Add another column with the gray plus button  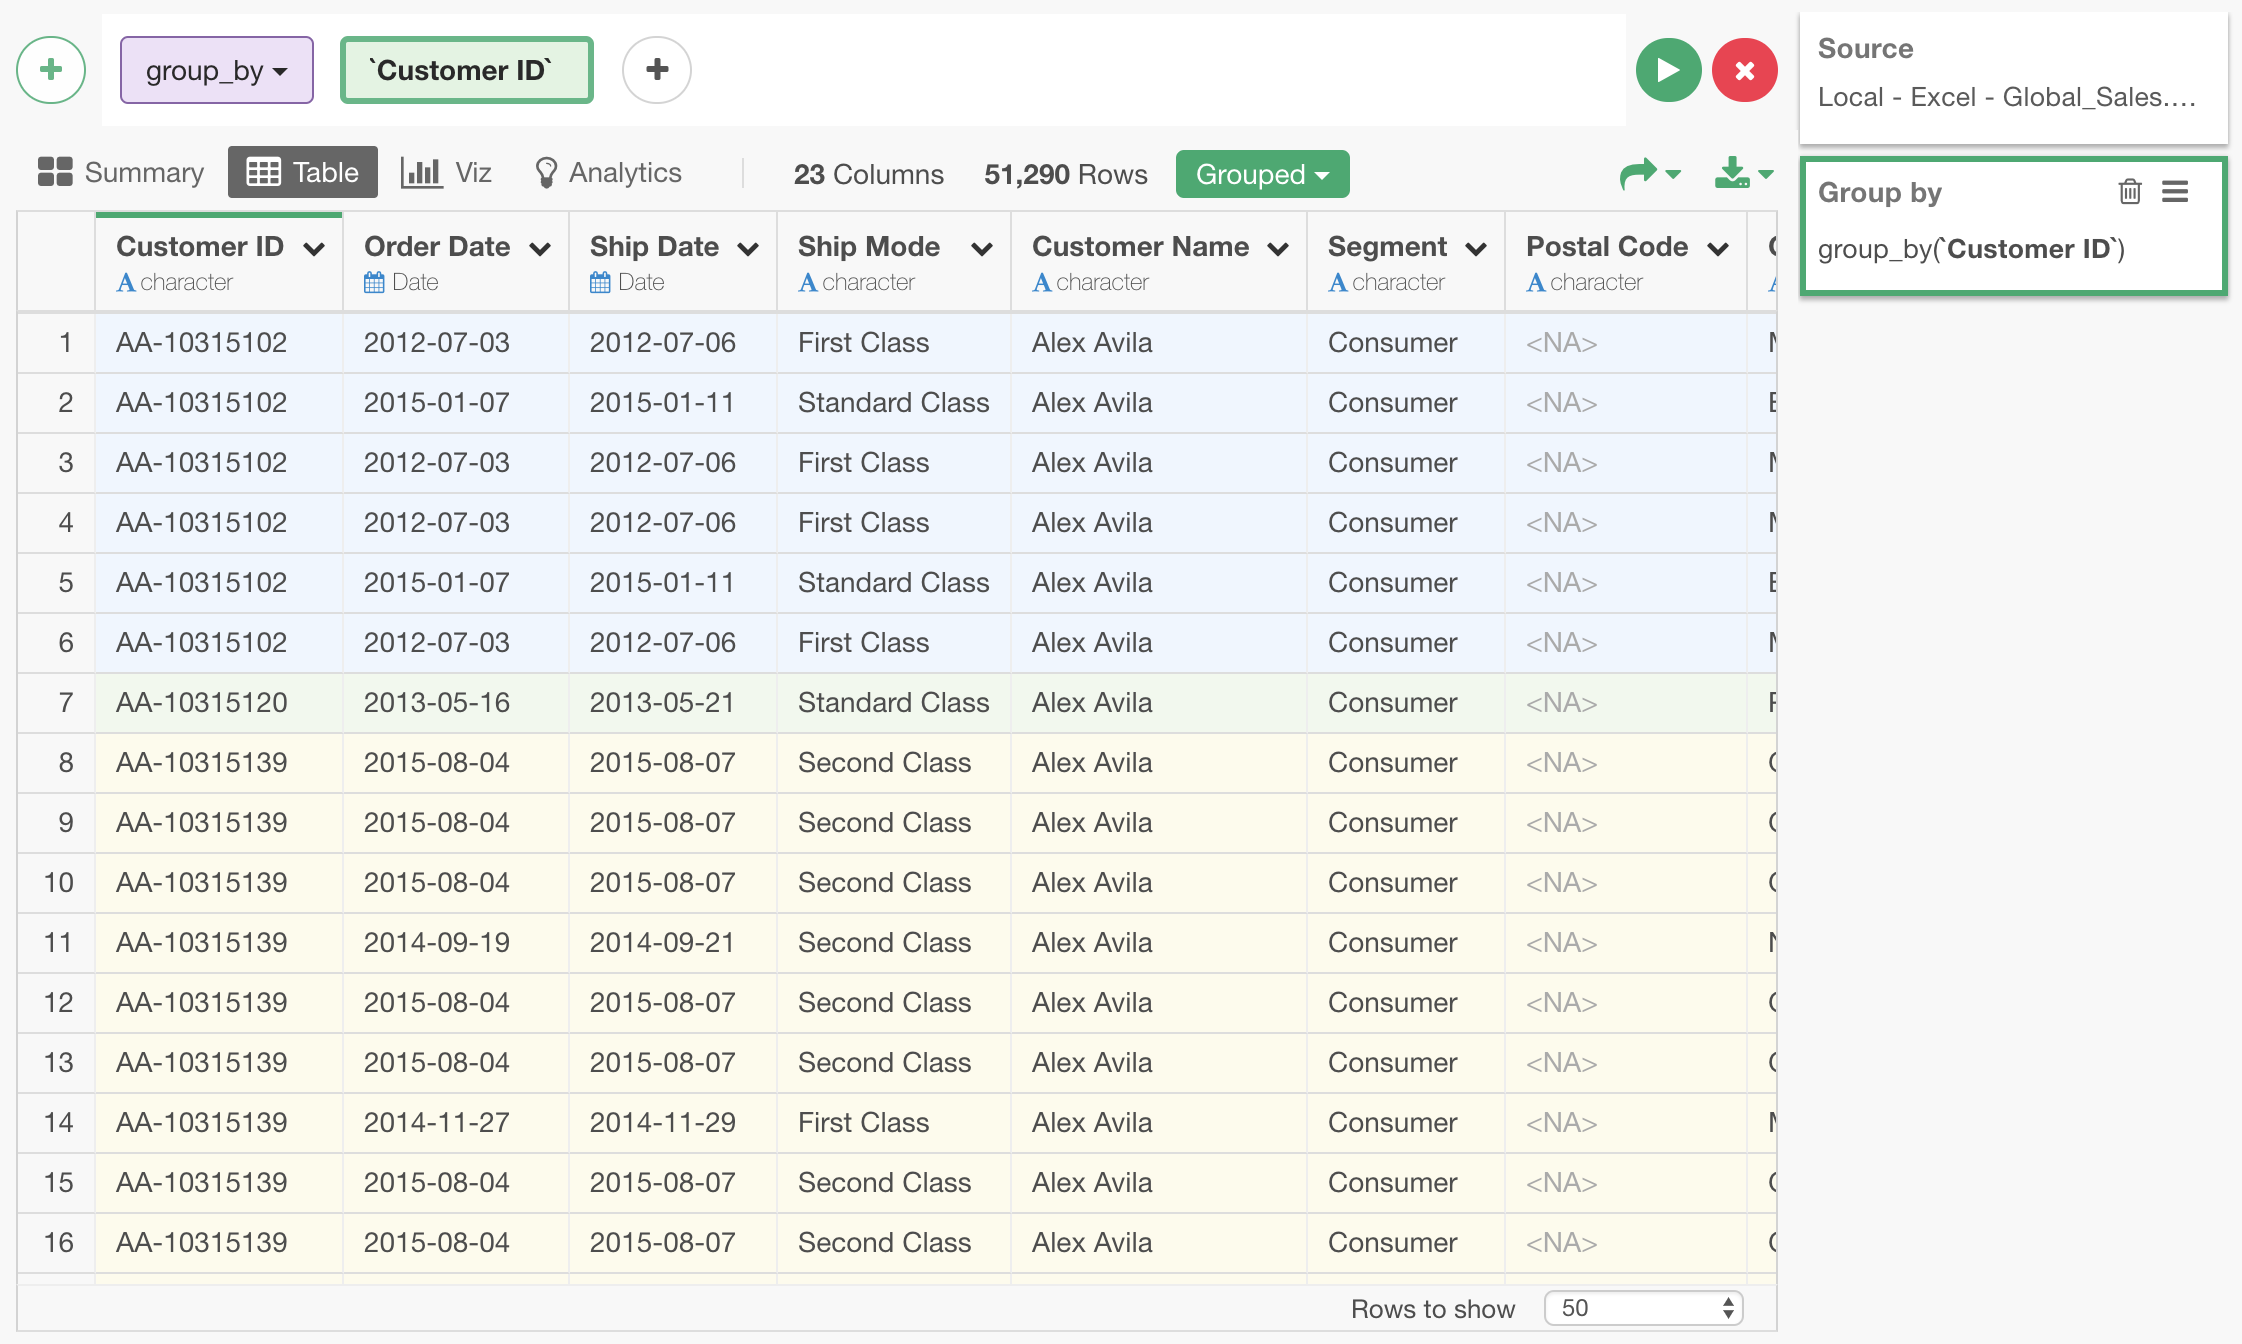pyautogui.click(x=656, y=70)
